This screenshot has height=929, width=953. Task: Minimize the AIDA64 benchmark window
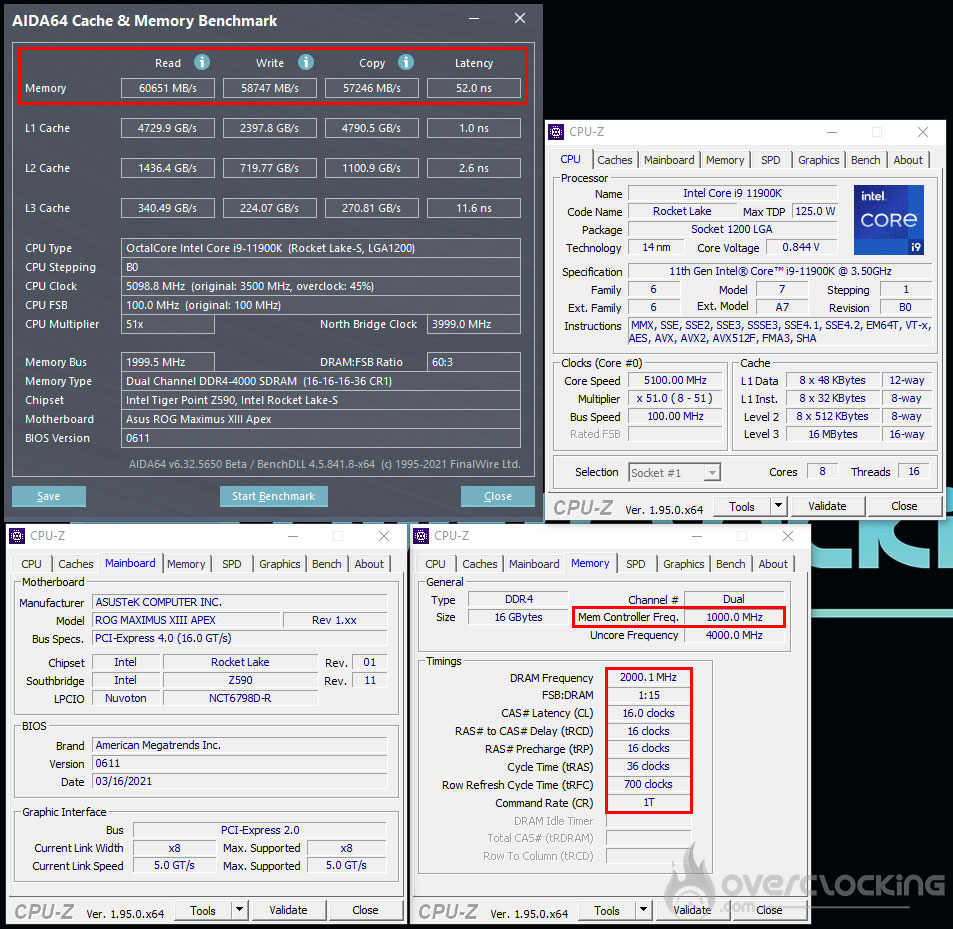coord(474,19)
